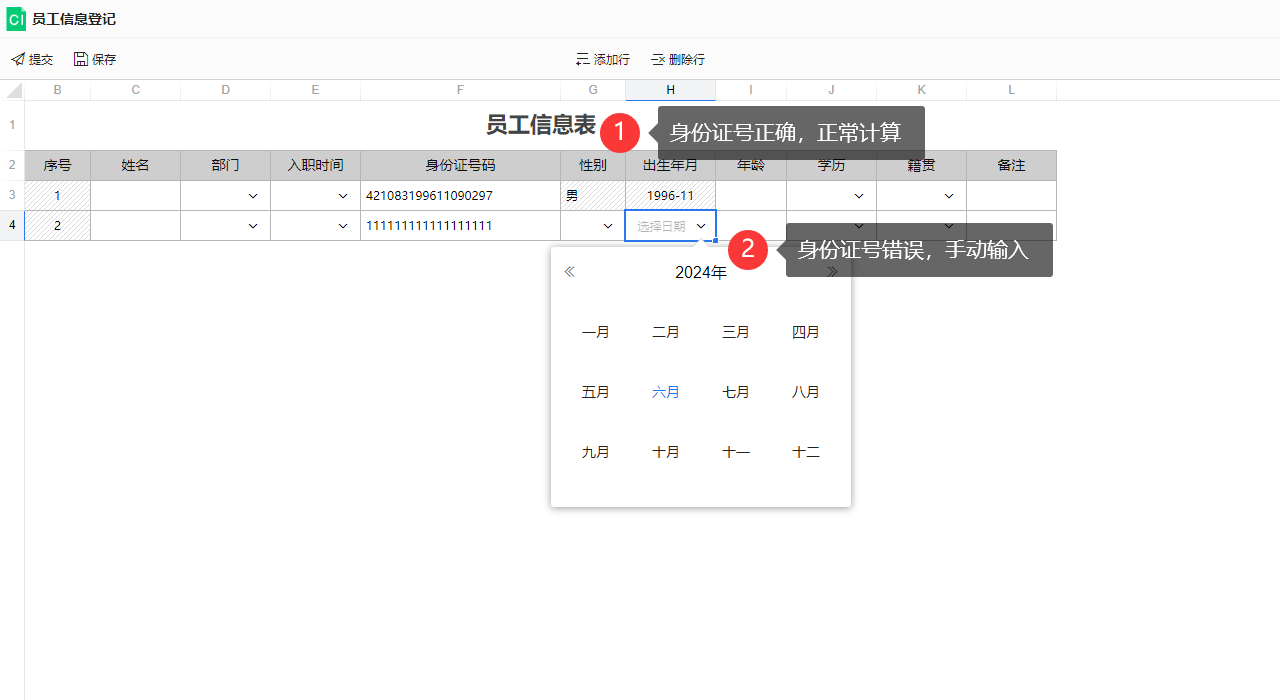Choose 三月 from the calendar popup

[x=736, y=332]
